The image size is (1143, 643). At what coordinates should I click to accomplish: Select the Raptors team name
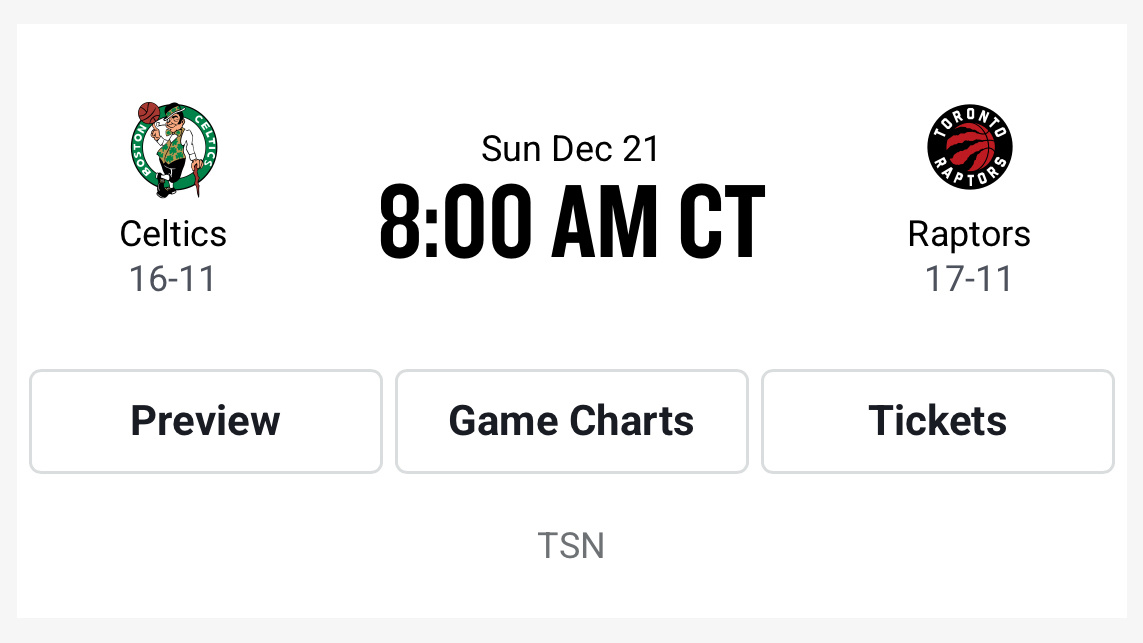click(x=969, y=233)
